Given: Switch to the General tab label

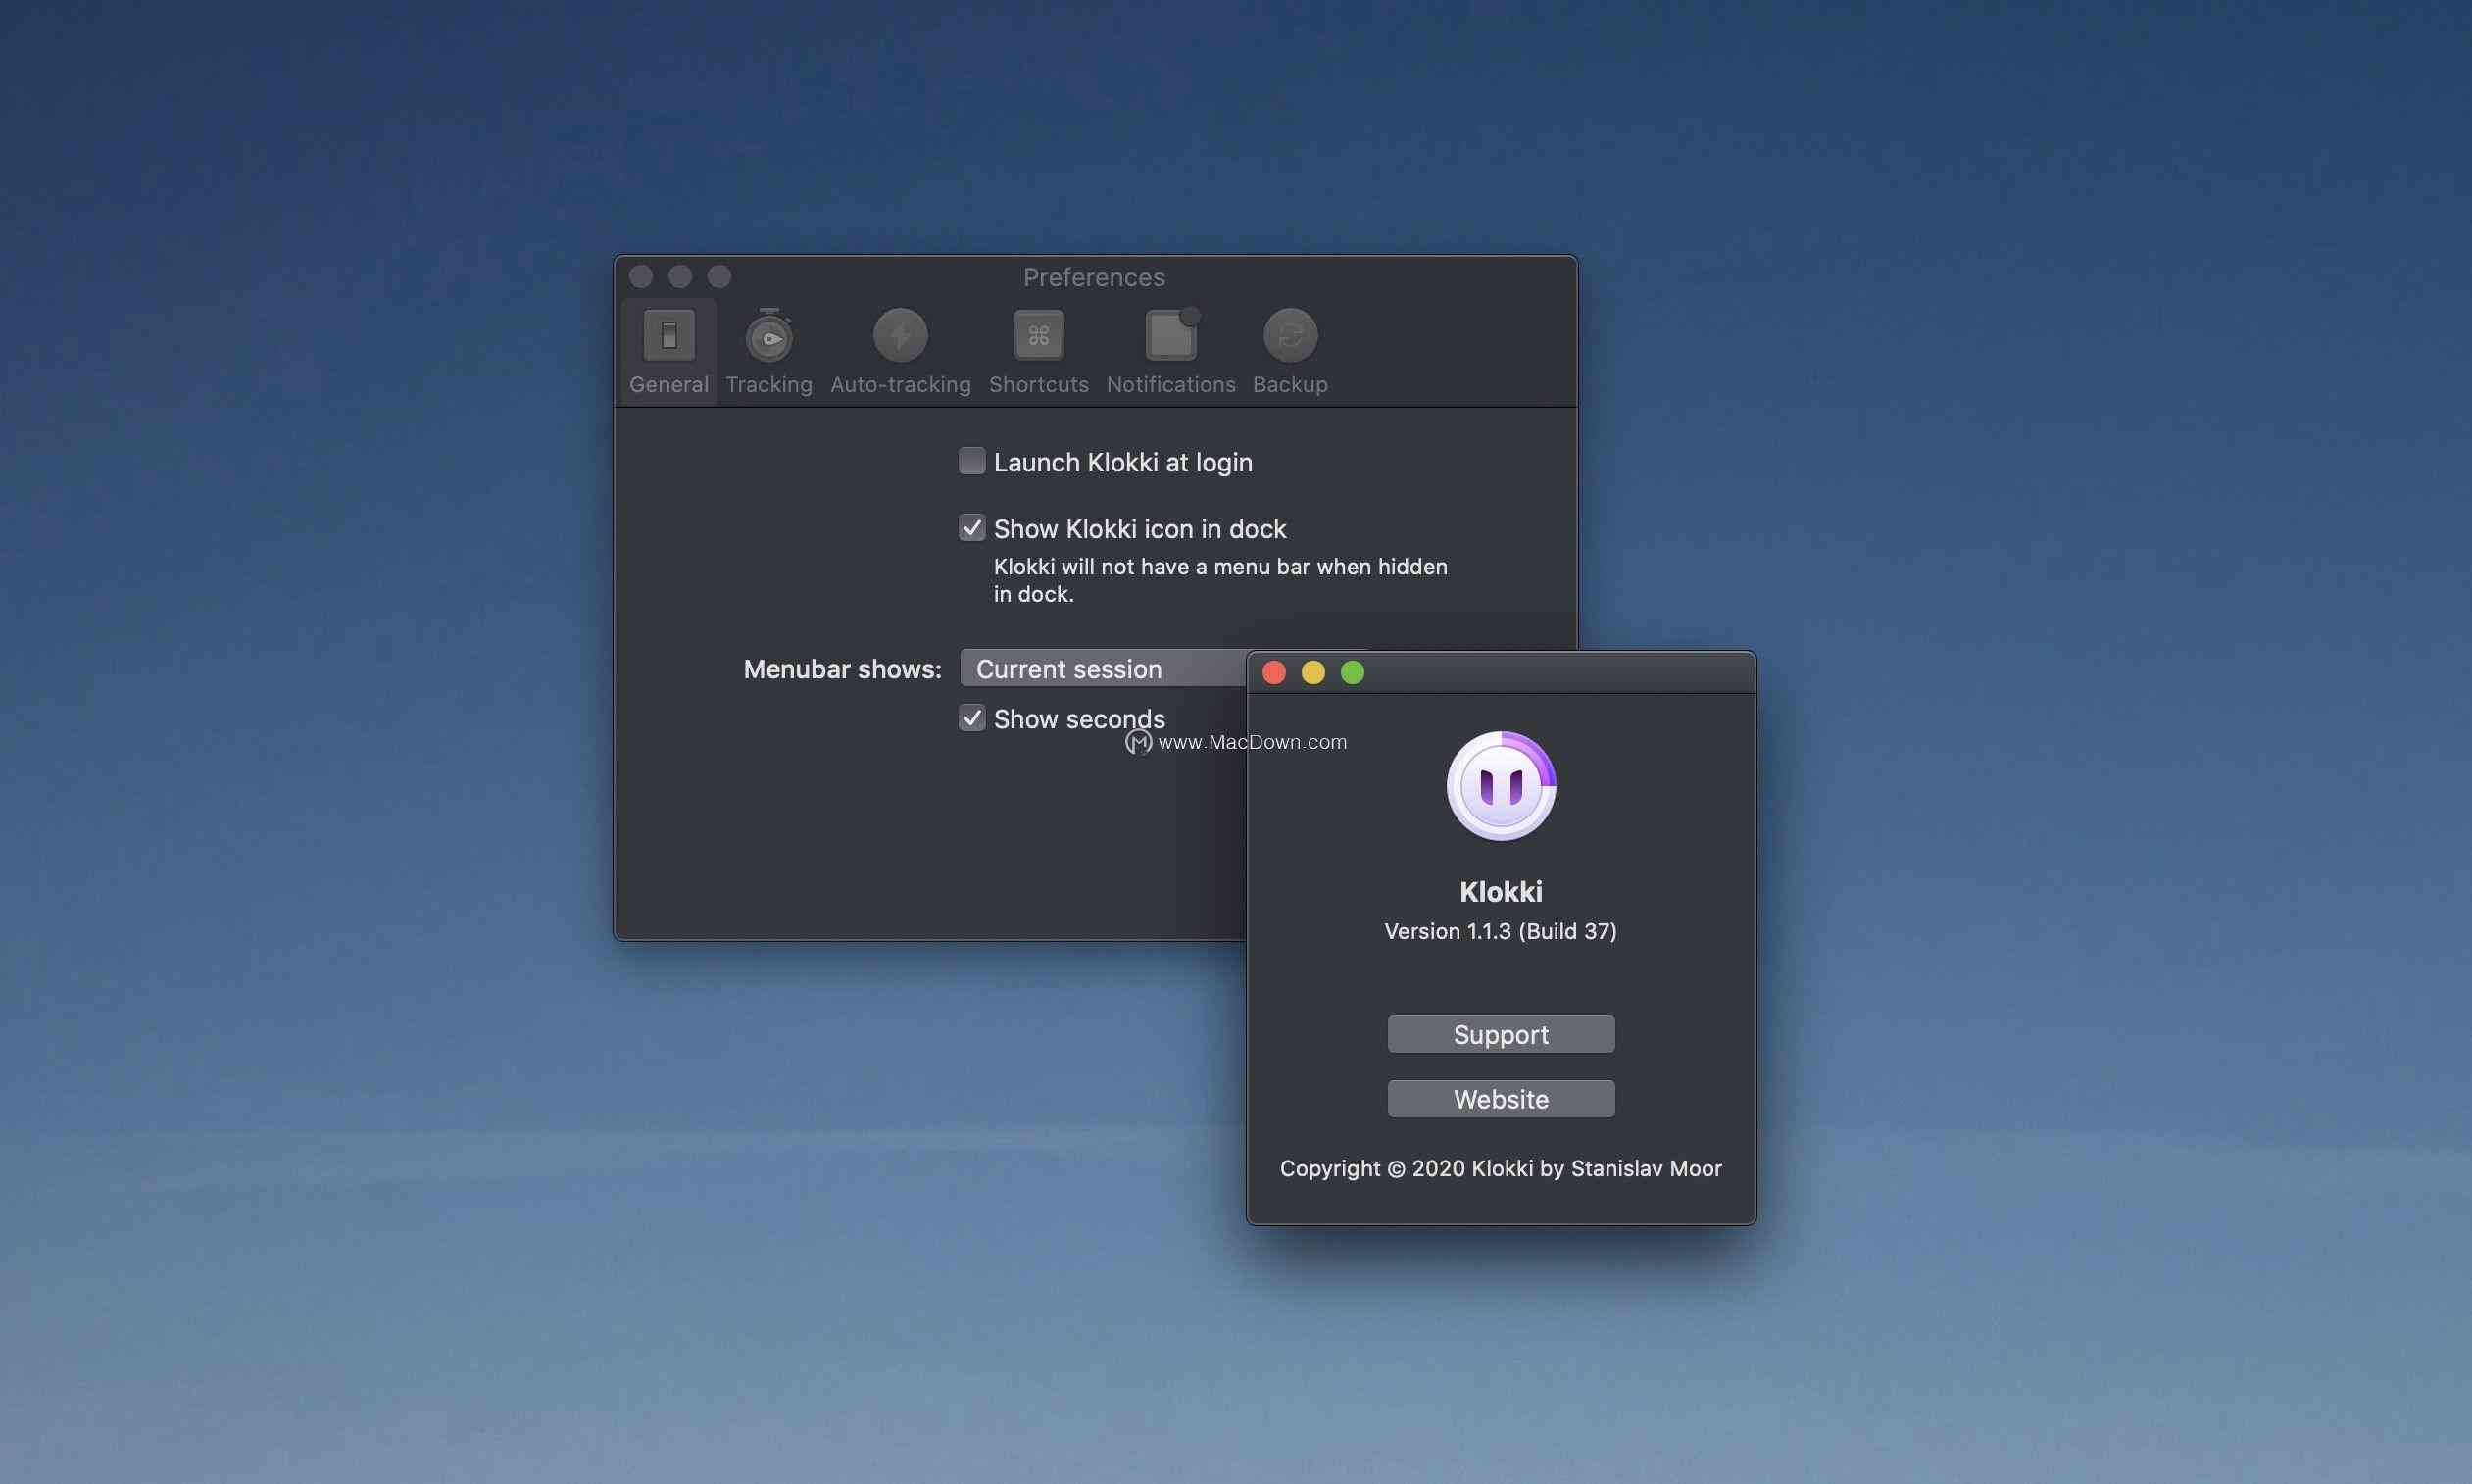Looking at the screenshot, I should pos(669,385).
